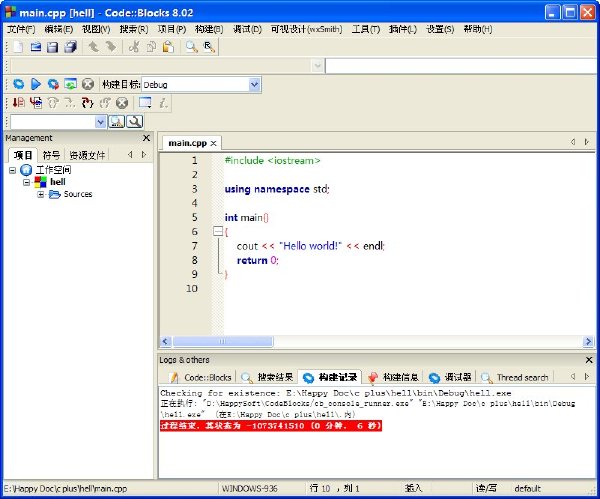Click the Save all files icon
The width and height of the screenshot is (600, 499).
click(x=70, y=47)
